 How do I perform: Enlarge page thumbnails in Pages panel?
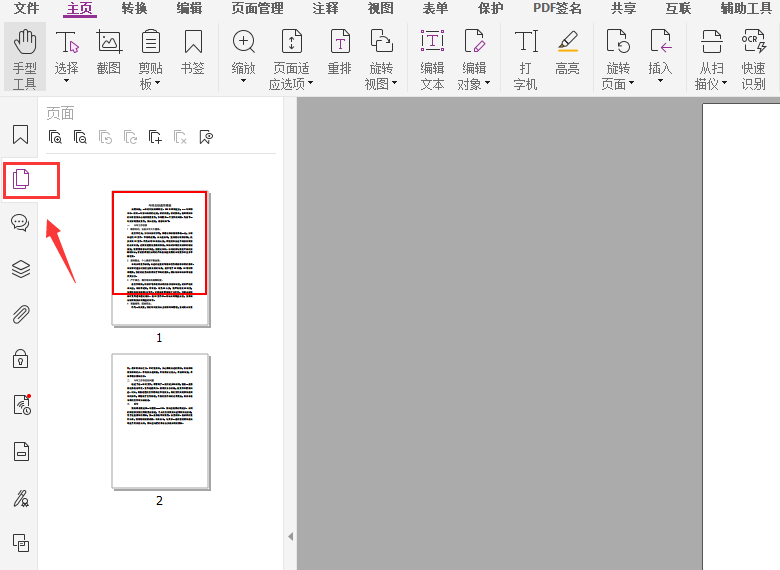(56, 137)
